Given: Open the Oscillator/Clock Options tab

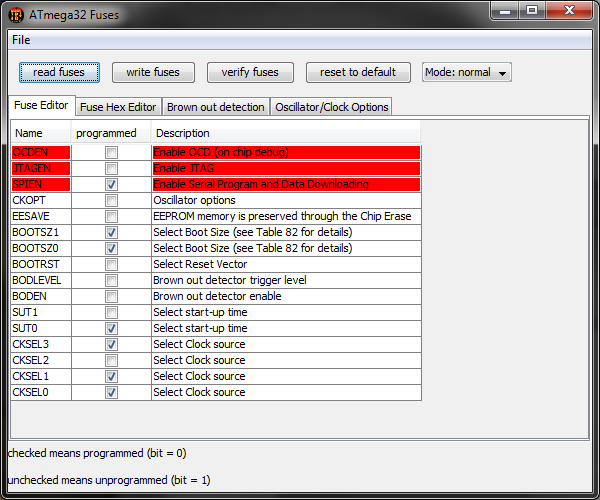Looking at the screenshot, I should (332, 107).
